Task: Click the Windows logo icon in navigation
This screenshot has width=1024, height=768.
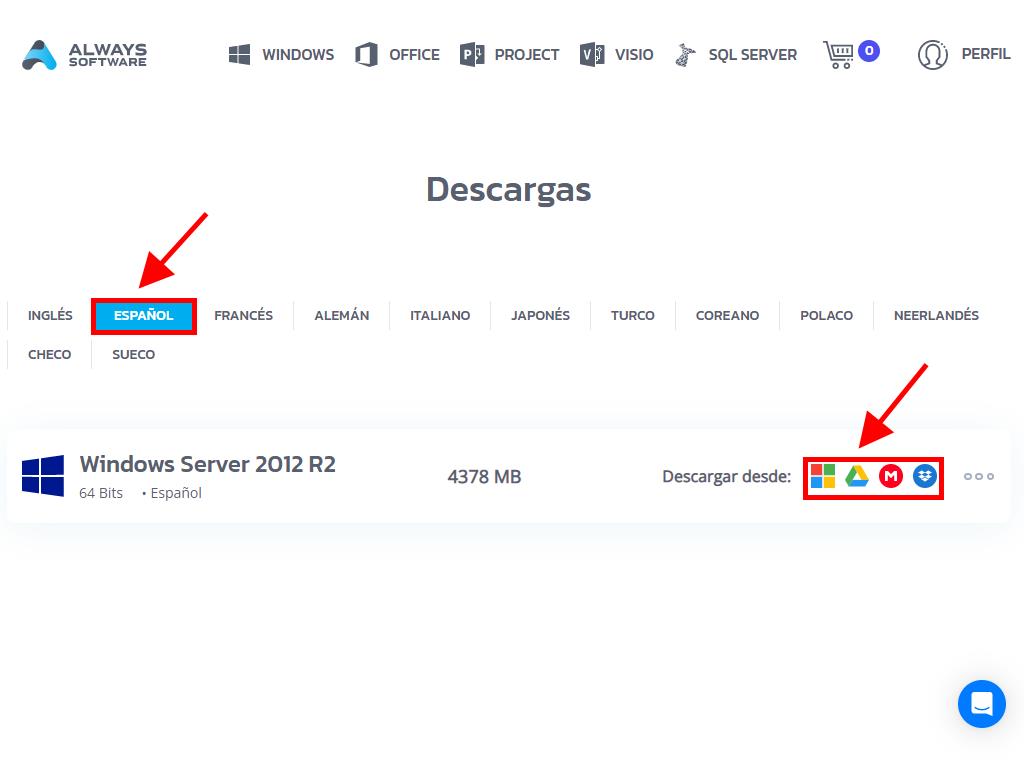Action: click(240, 55)
